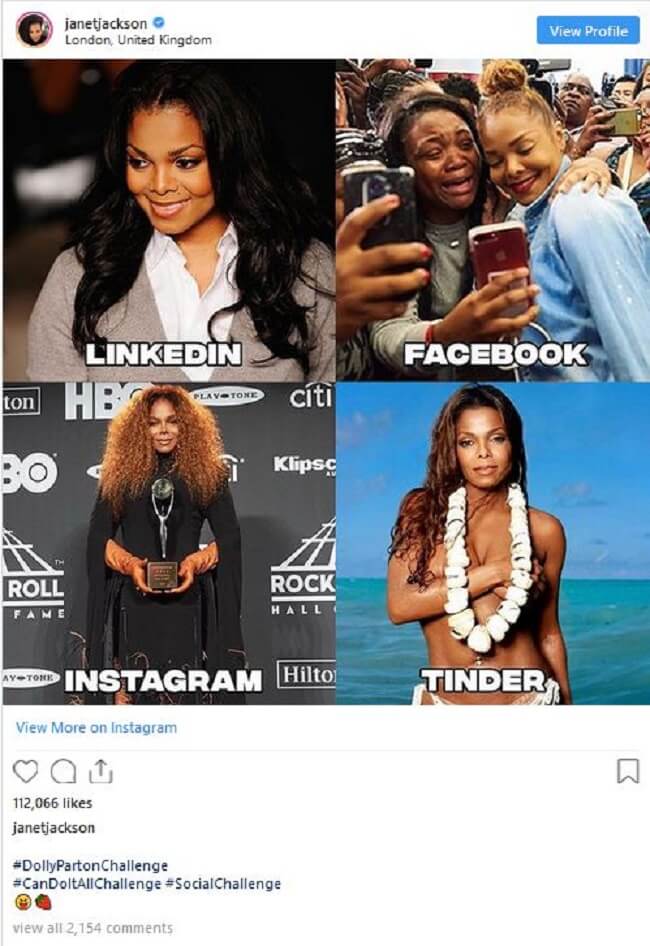Click the janetjackson username in the header

click(x=106, y=23)
